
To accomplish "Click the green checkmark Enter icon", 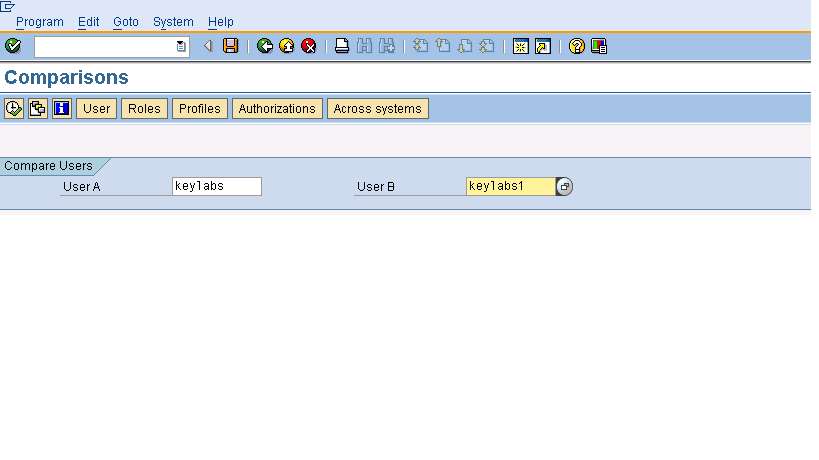I will coord(13,46).
